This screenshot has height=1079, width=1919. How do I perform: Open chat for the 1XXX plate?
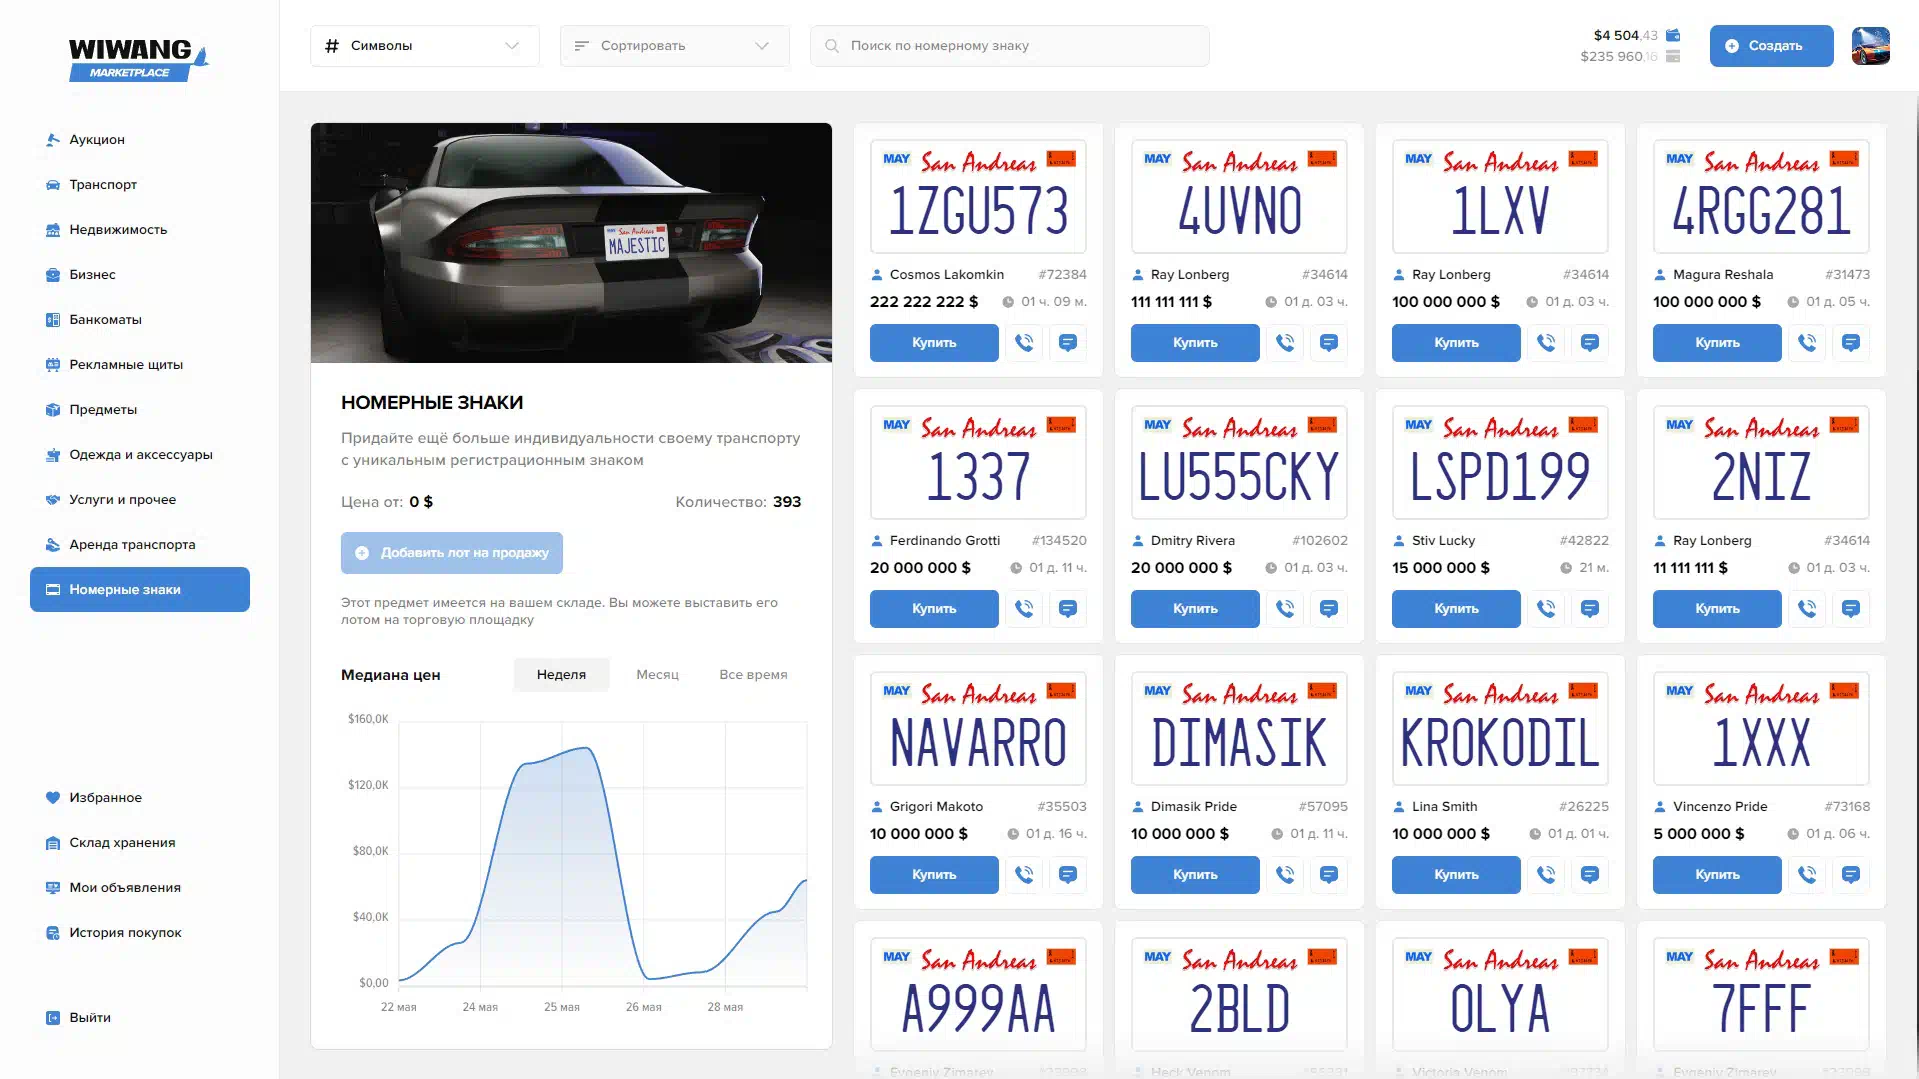point(1851,875)
